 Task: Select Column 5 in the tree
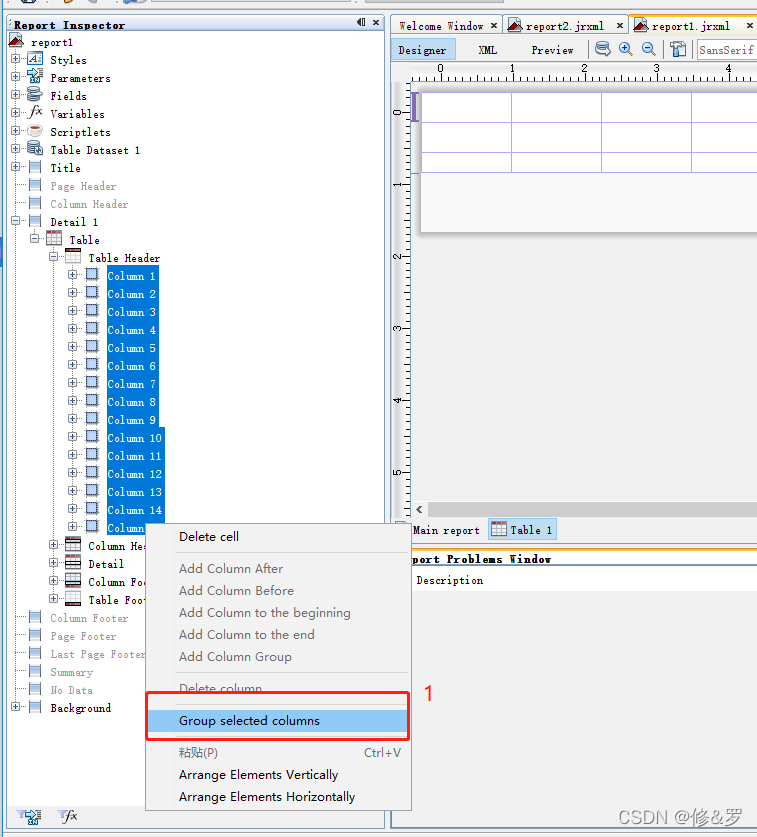pos(131,348)
